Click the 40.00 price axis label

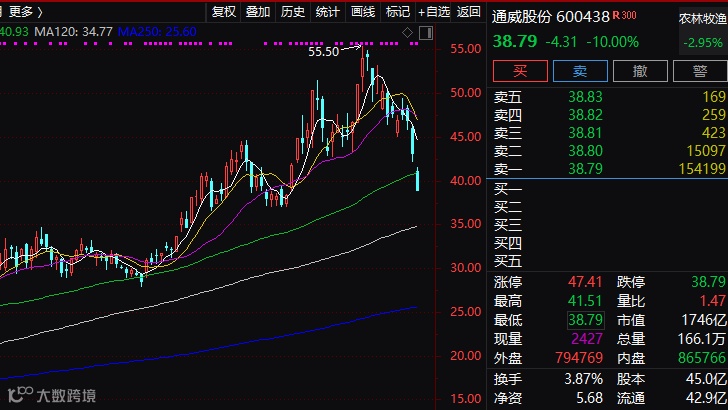465,180
